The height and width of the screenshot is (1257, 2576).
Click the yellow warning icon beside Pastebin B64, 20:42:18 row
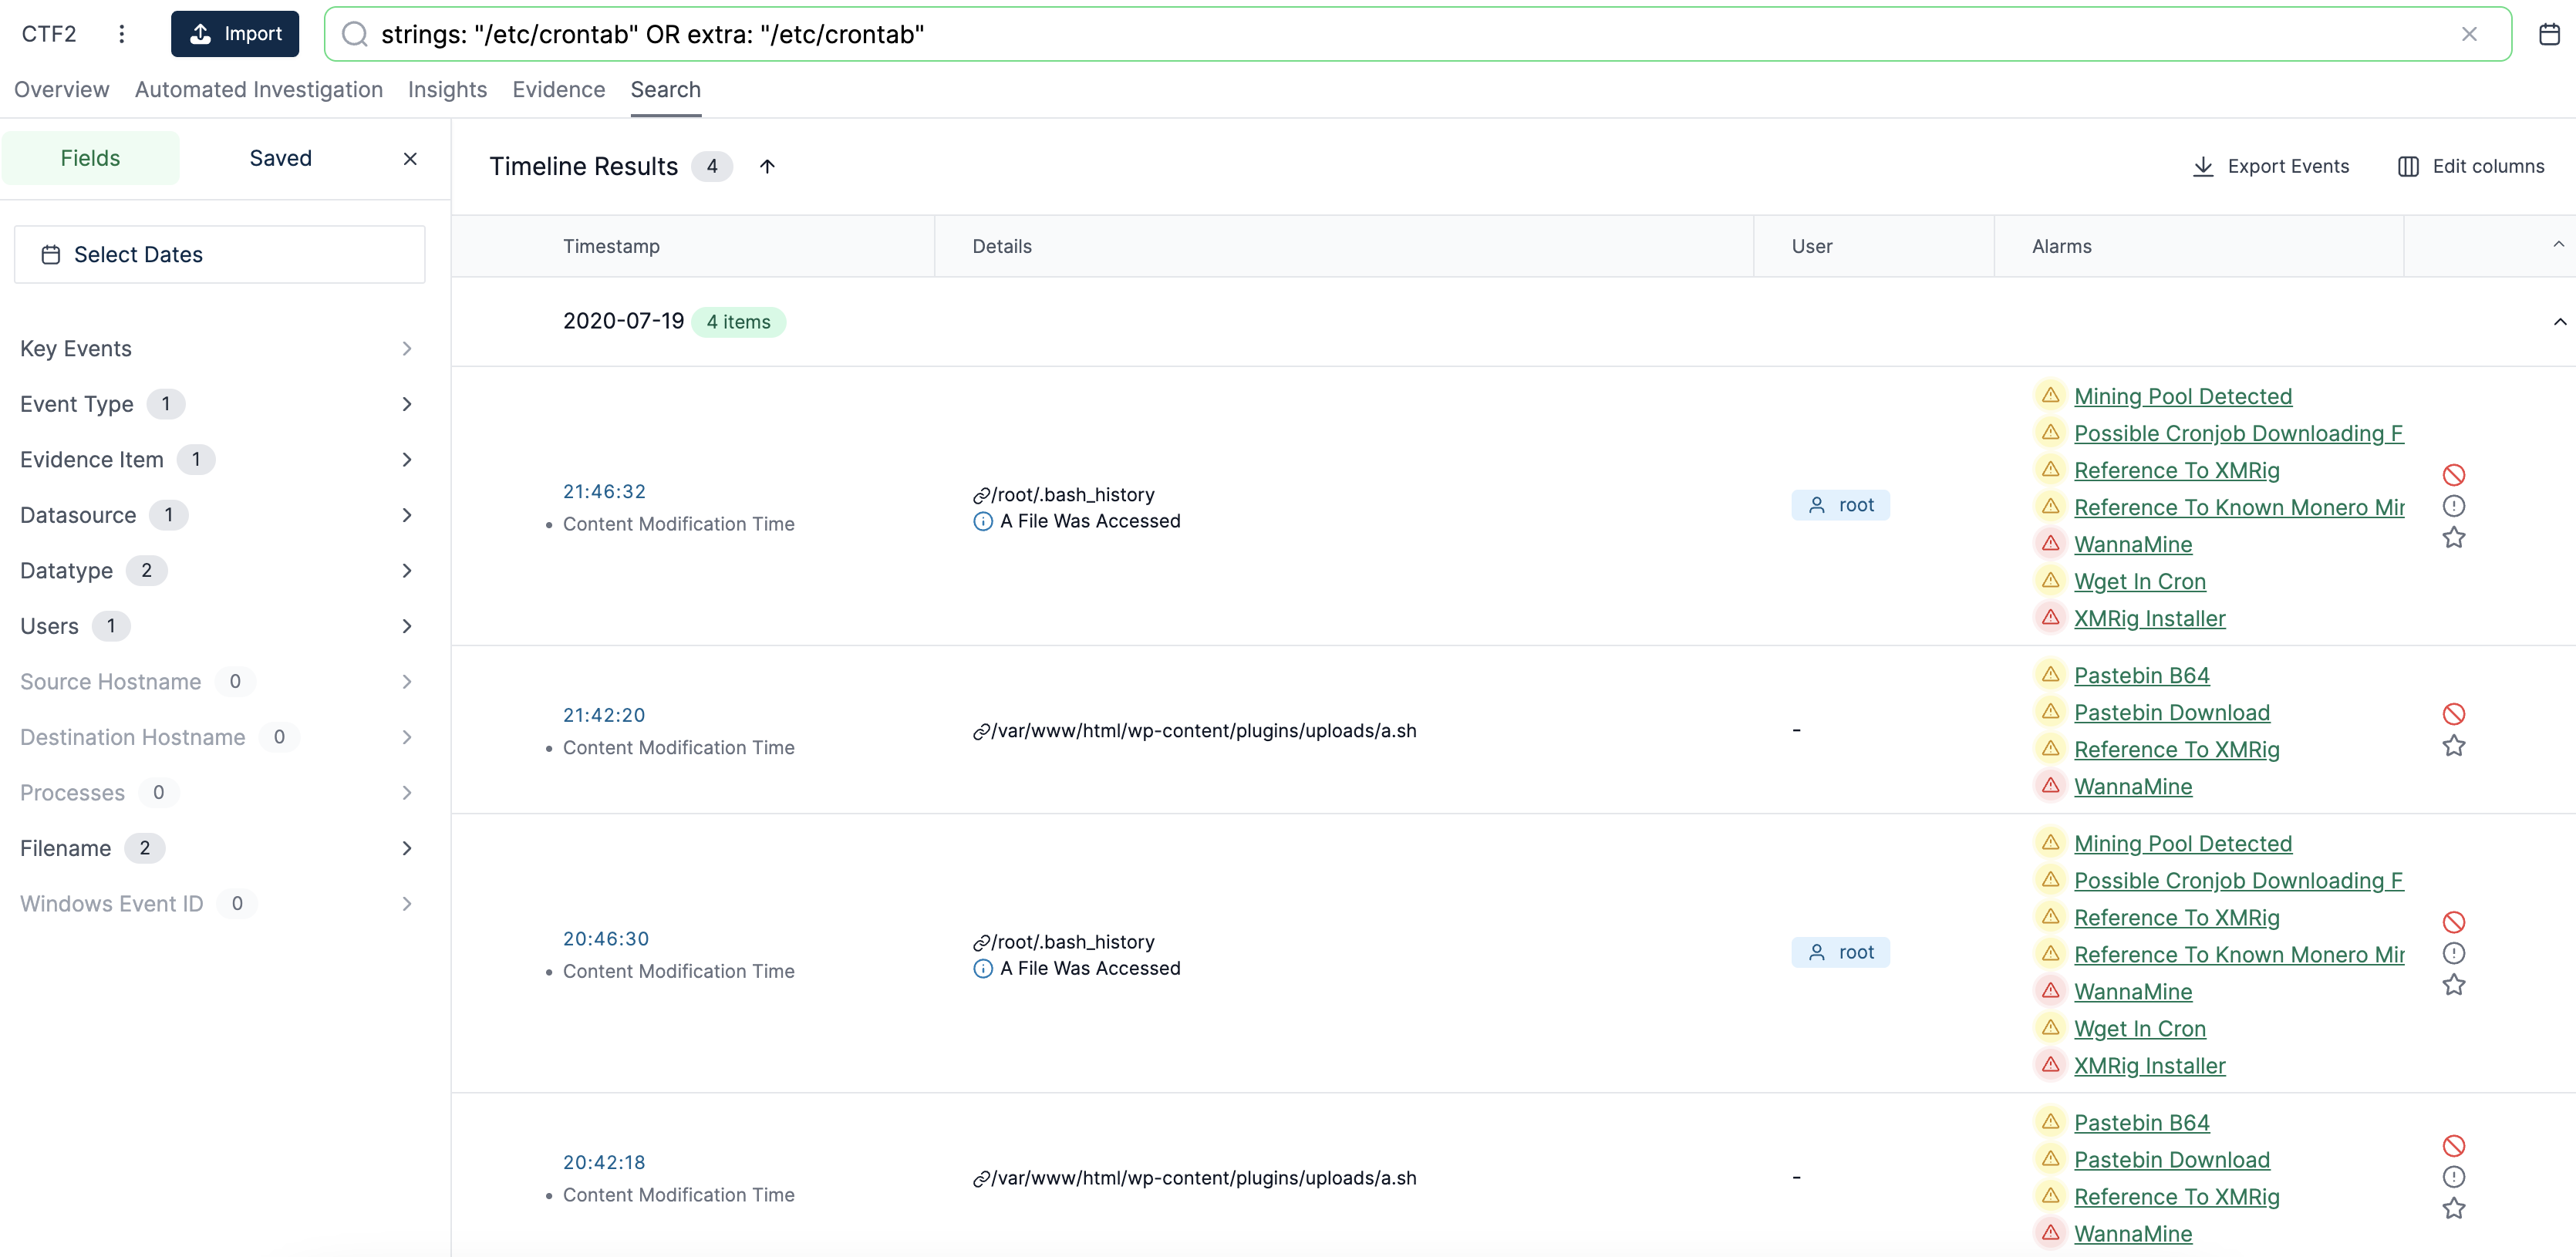[x=2050, y=1122]
